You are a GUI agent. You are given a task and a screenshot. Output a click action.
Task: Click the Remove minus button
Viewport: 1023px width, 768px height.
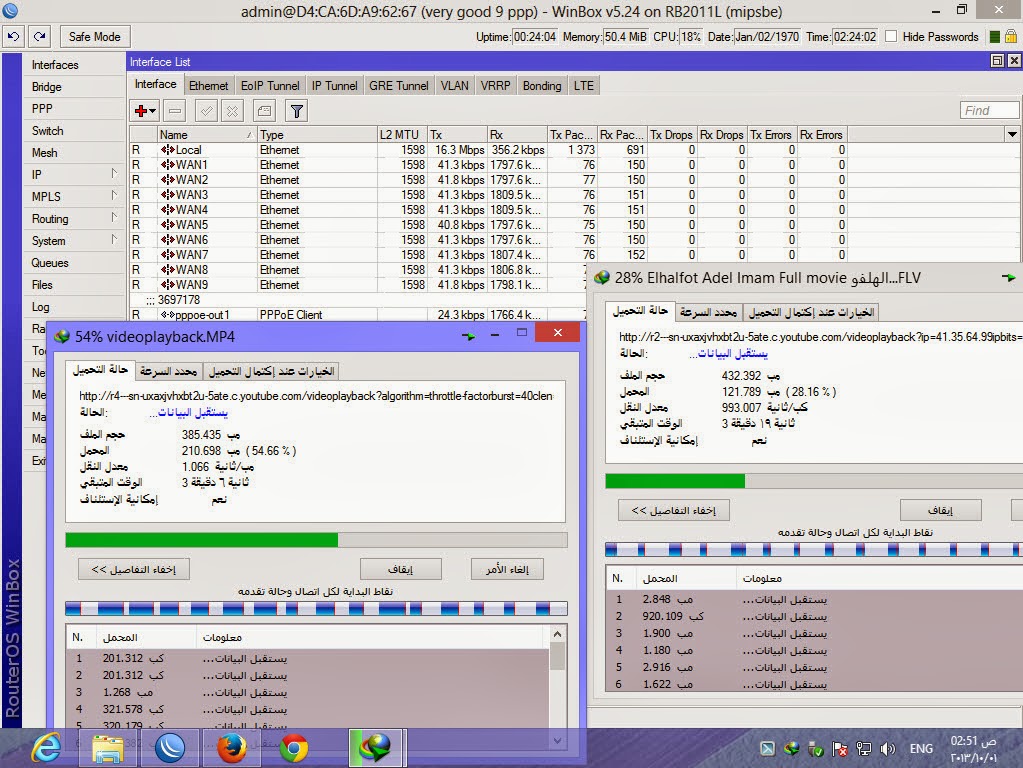175,111
